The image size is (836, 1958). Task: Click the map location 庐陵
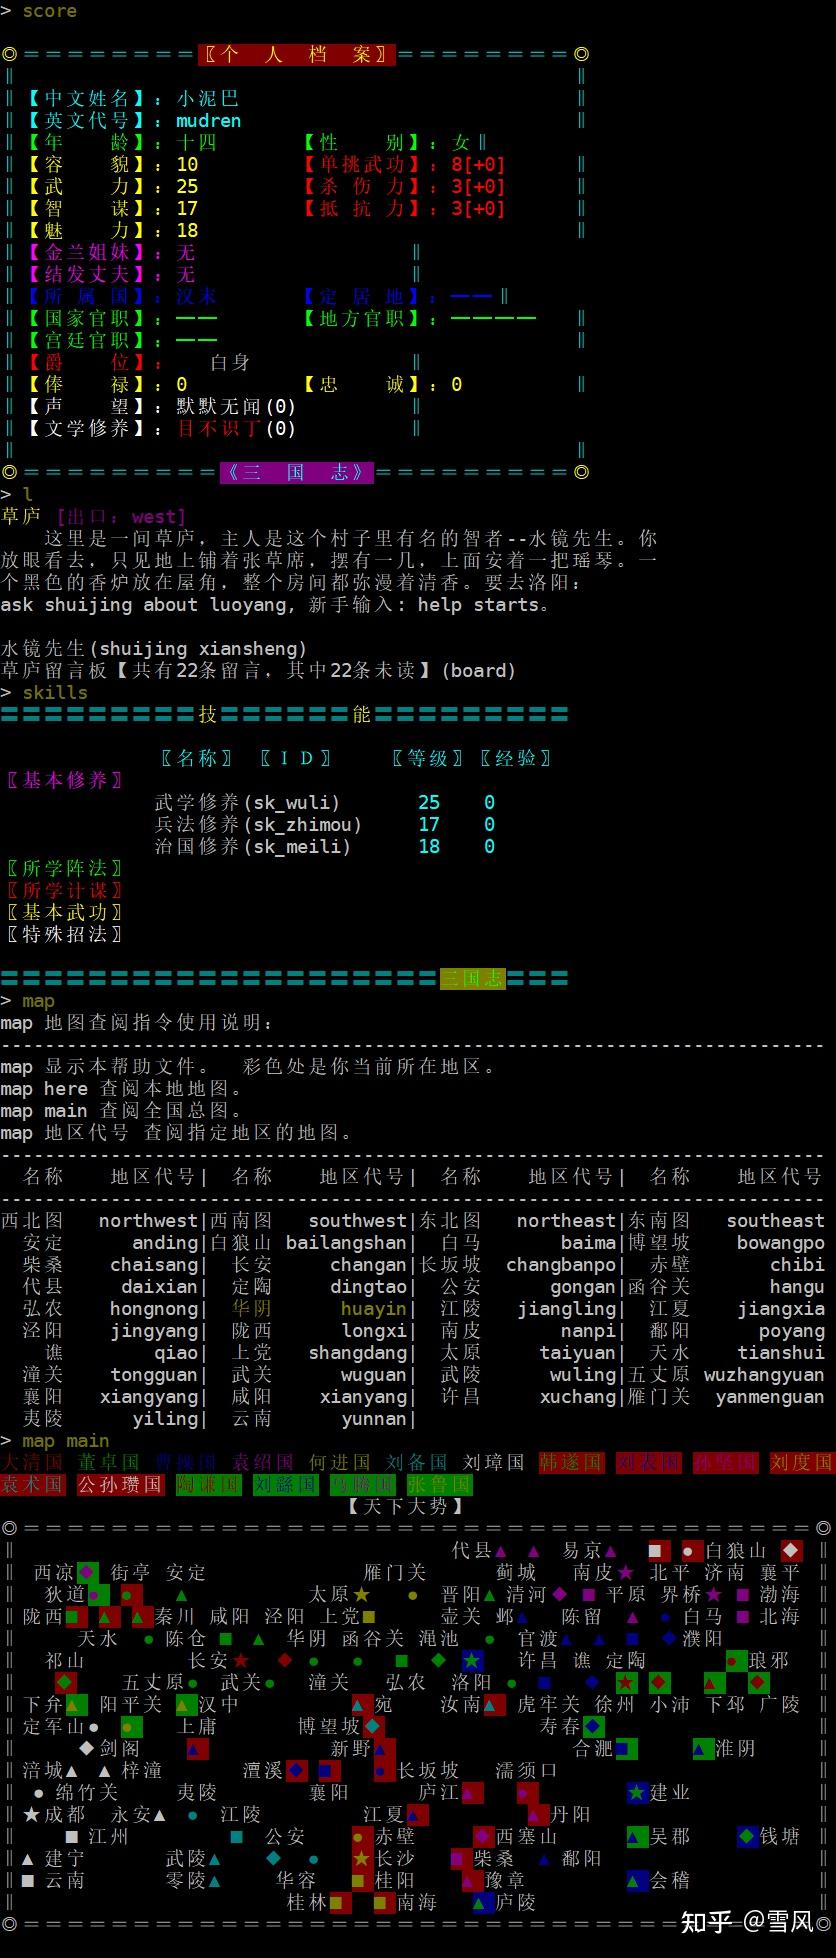(516, 1902)
